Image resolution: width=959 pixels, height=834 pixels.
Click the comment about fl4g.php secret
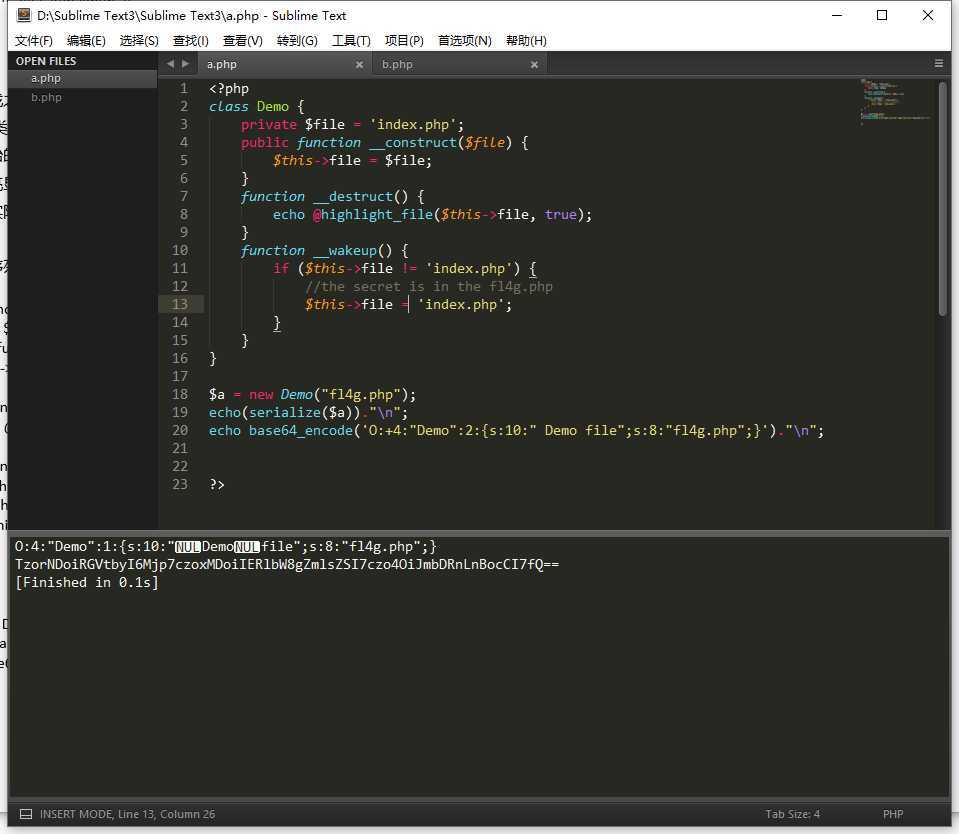click(x=429, y=286)
